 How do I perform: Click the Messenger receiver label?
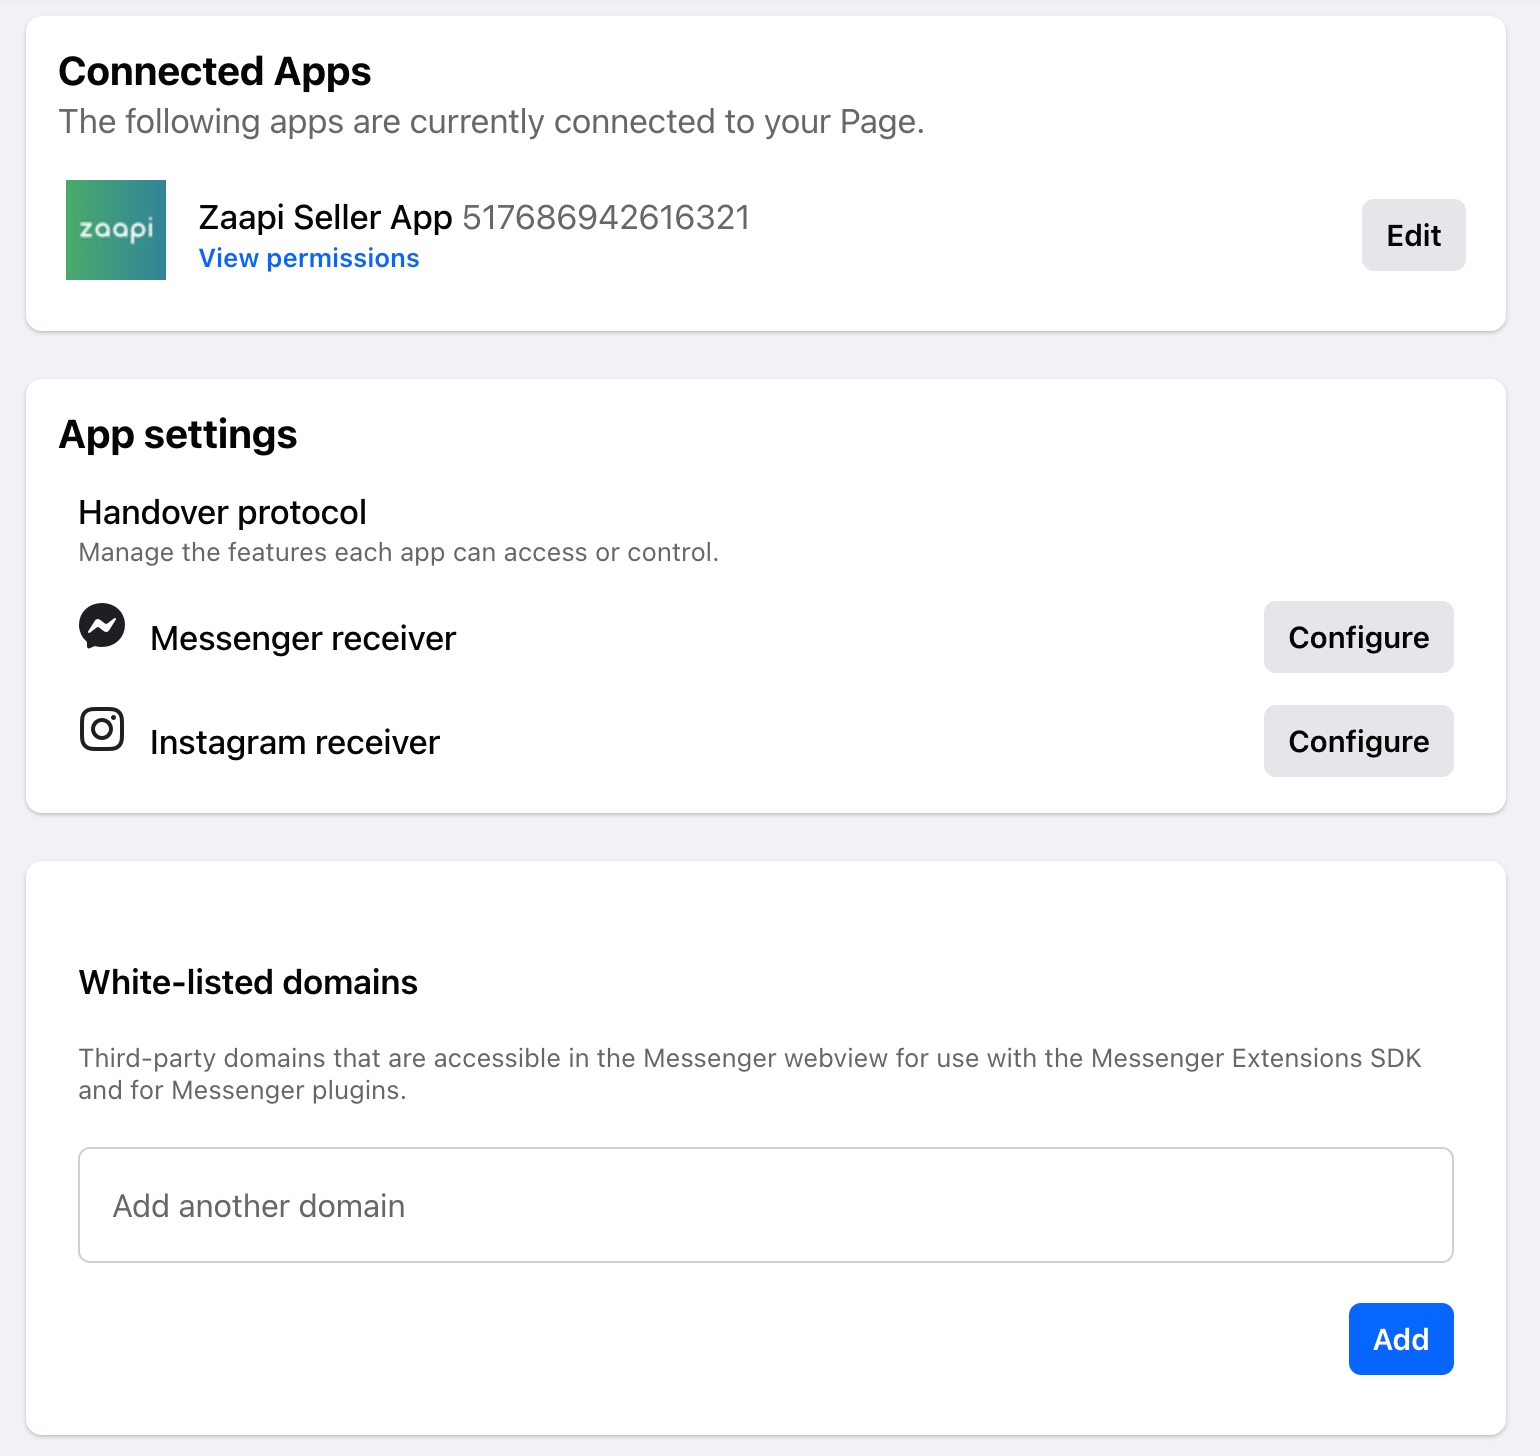[303, 638]
